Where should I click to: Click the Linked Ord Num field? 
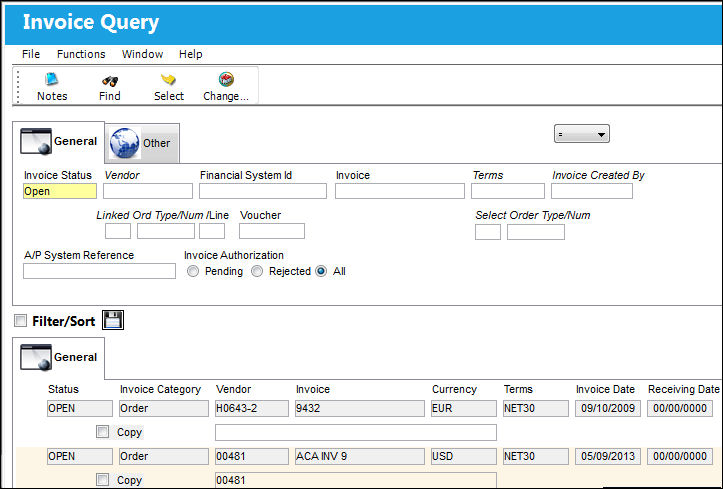(x=166, y=231)
